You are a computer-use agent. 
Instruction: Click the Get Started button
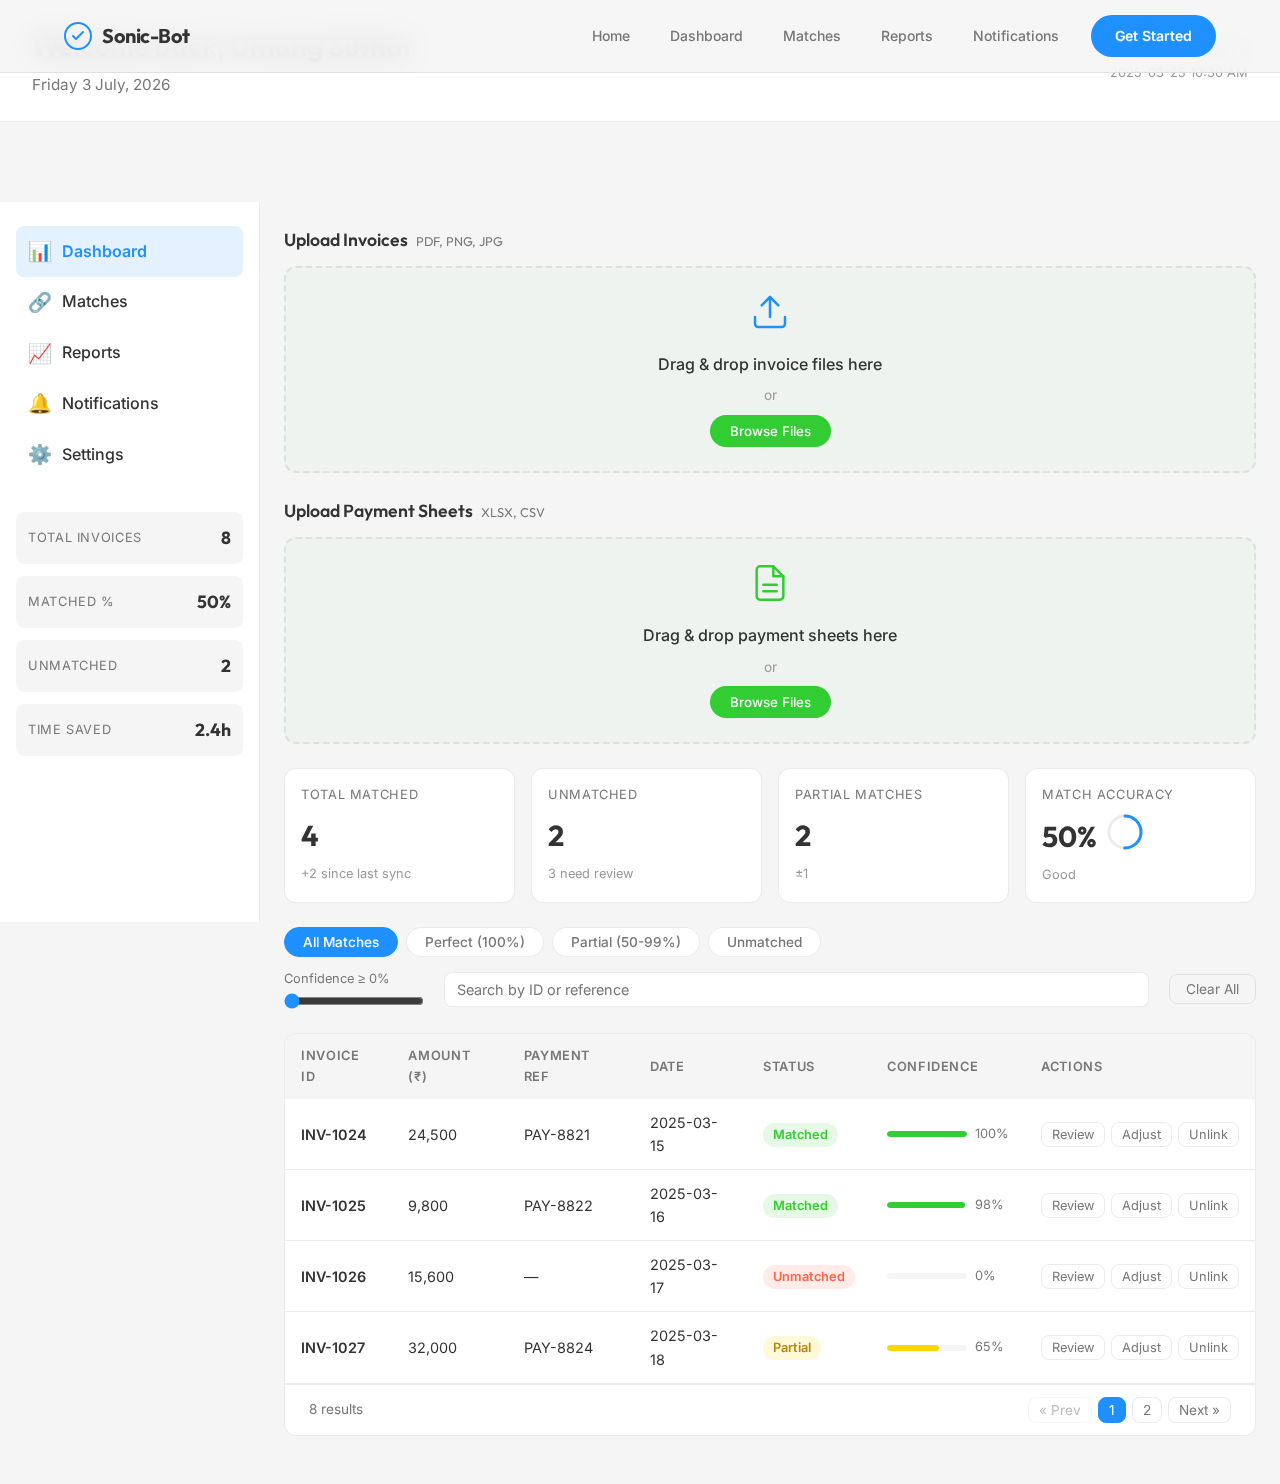coord(1153,36)
